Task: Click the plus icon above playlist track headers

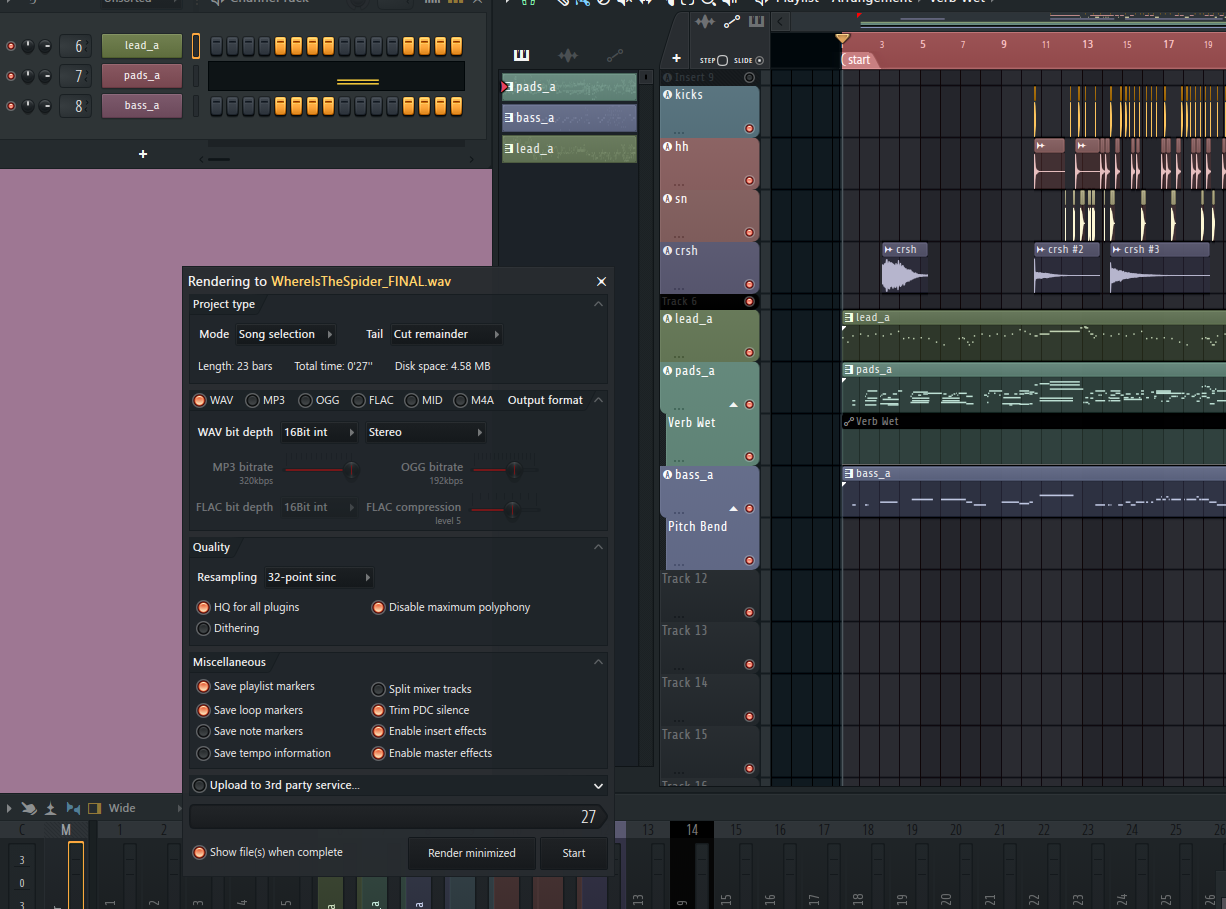Action: pyautogui.click(x=676, y=59)
